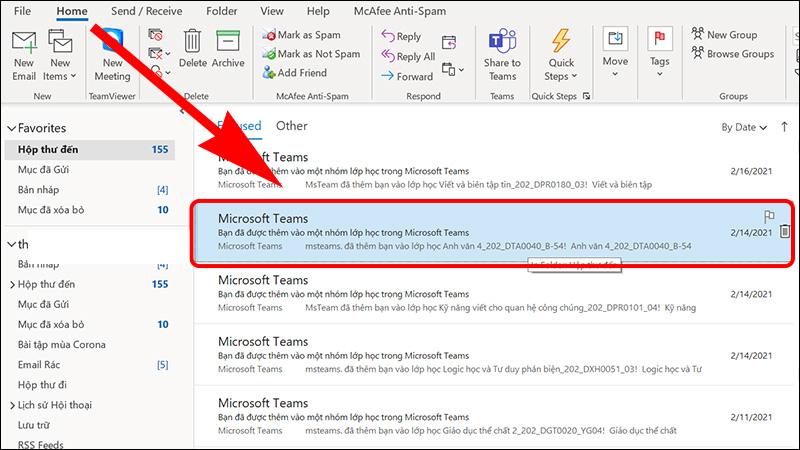Expand Hộp thư đến under the account
800x450 pixels.
(12, 285)
